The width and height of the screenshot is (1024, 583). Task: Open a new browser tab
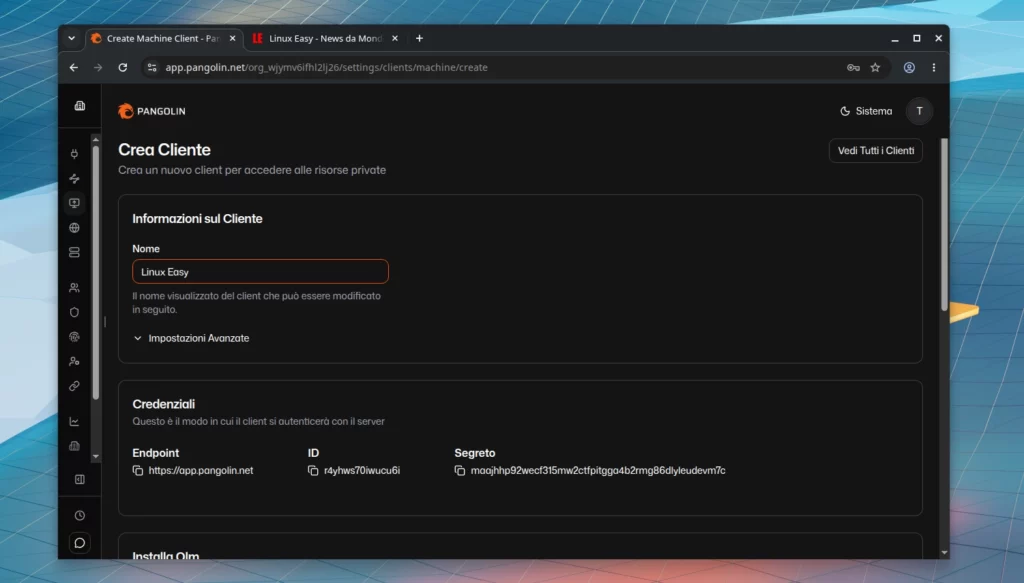(x=419, y=39)
